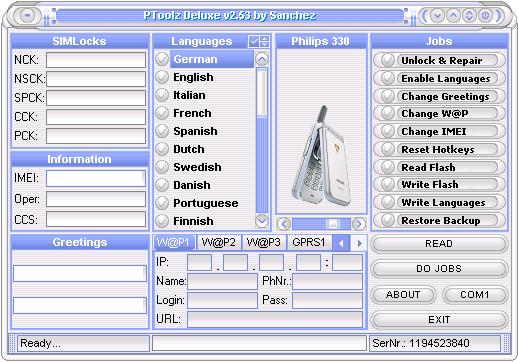Move tabs left with arrow
The height and width of the screenshot is (362, 518).
coord(341,243)
